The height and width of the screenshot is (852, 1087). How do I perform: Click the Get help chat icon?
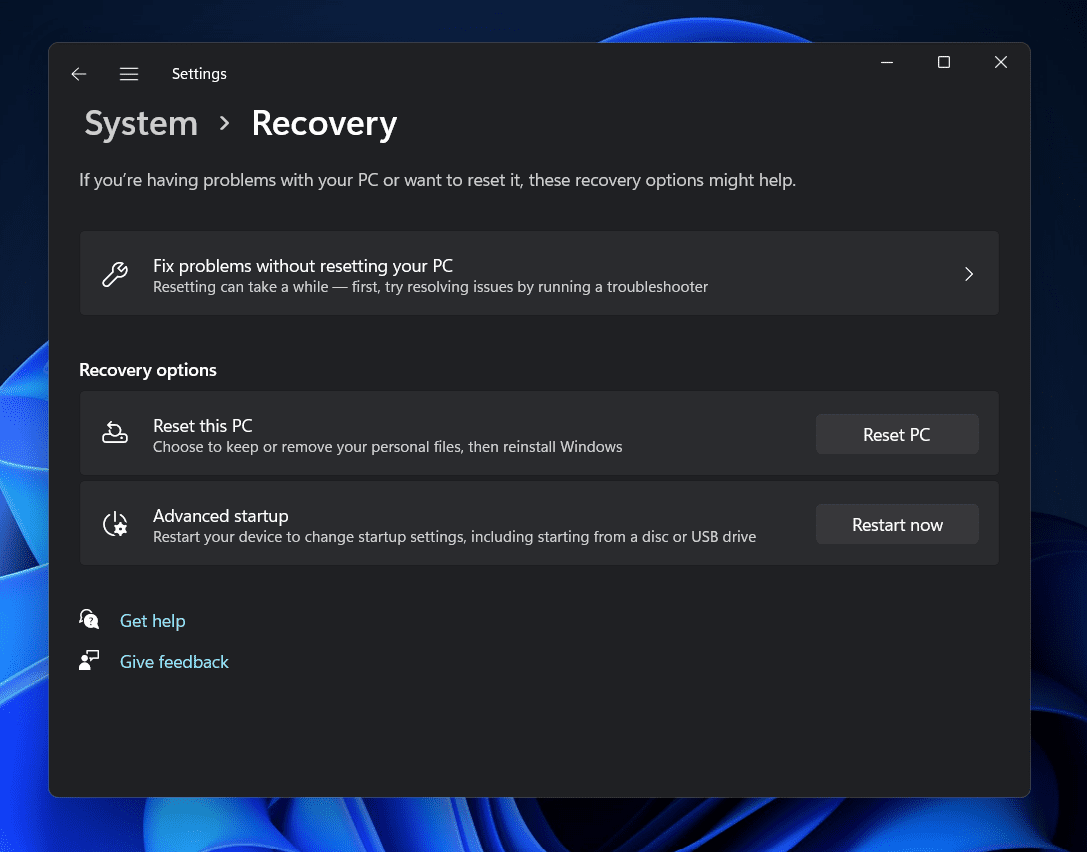[90, 620]
